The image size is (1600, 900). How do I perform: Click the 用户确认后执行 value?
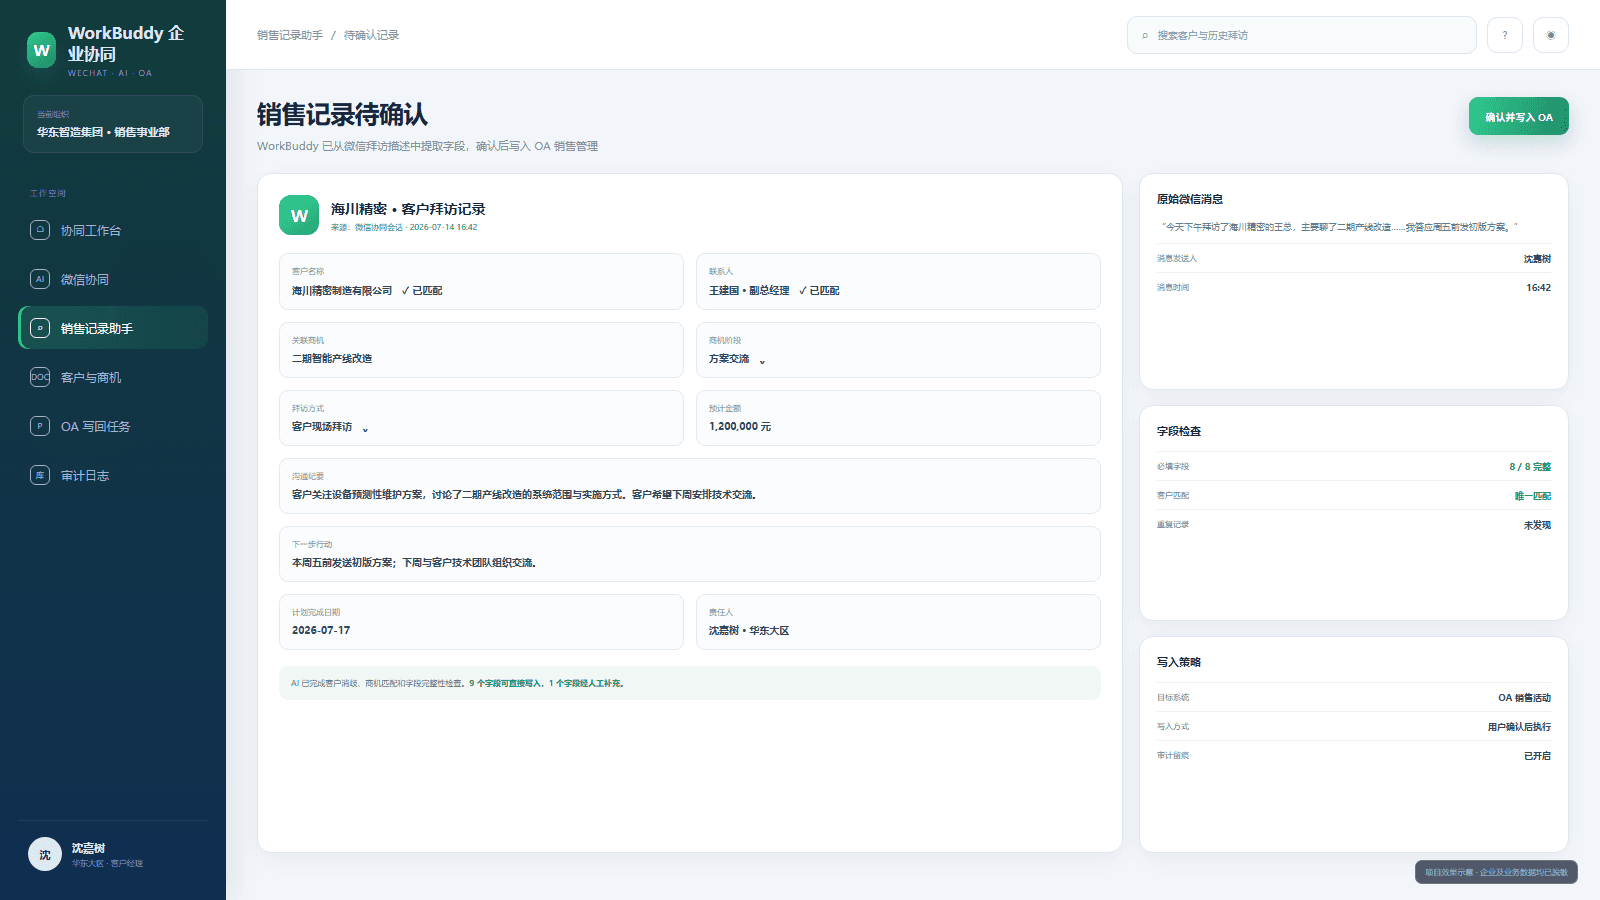coord(1519,727)
